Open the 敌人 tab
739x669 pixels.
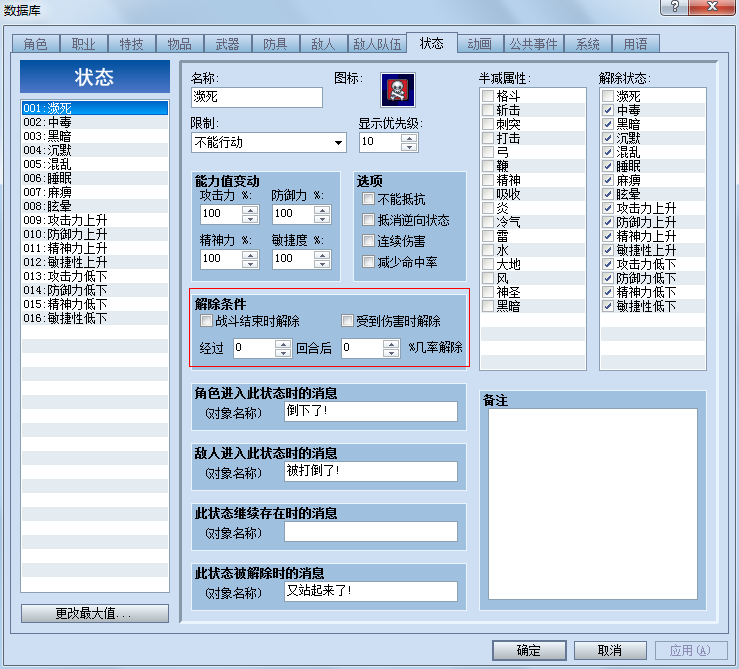323,44
